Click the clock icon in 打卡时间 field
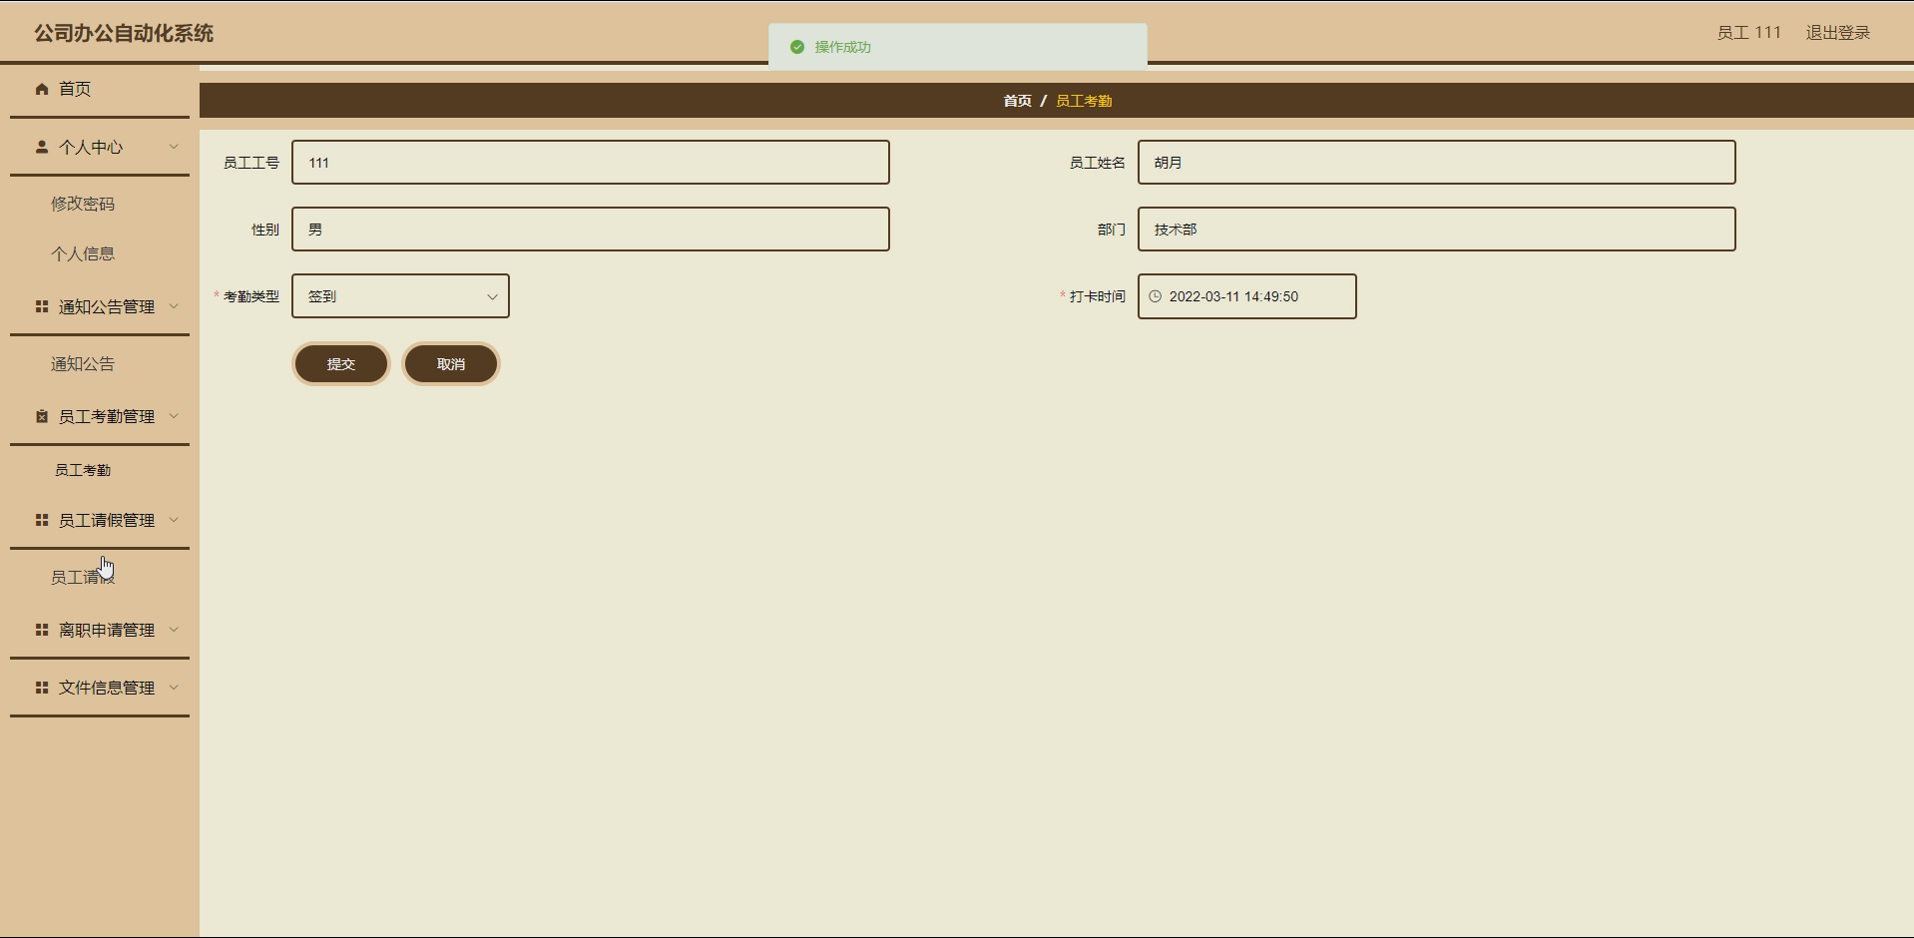The image size is (1914, 938). 1155,297
